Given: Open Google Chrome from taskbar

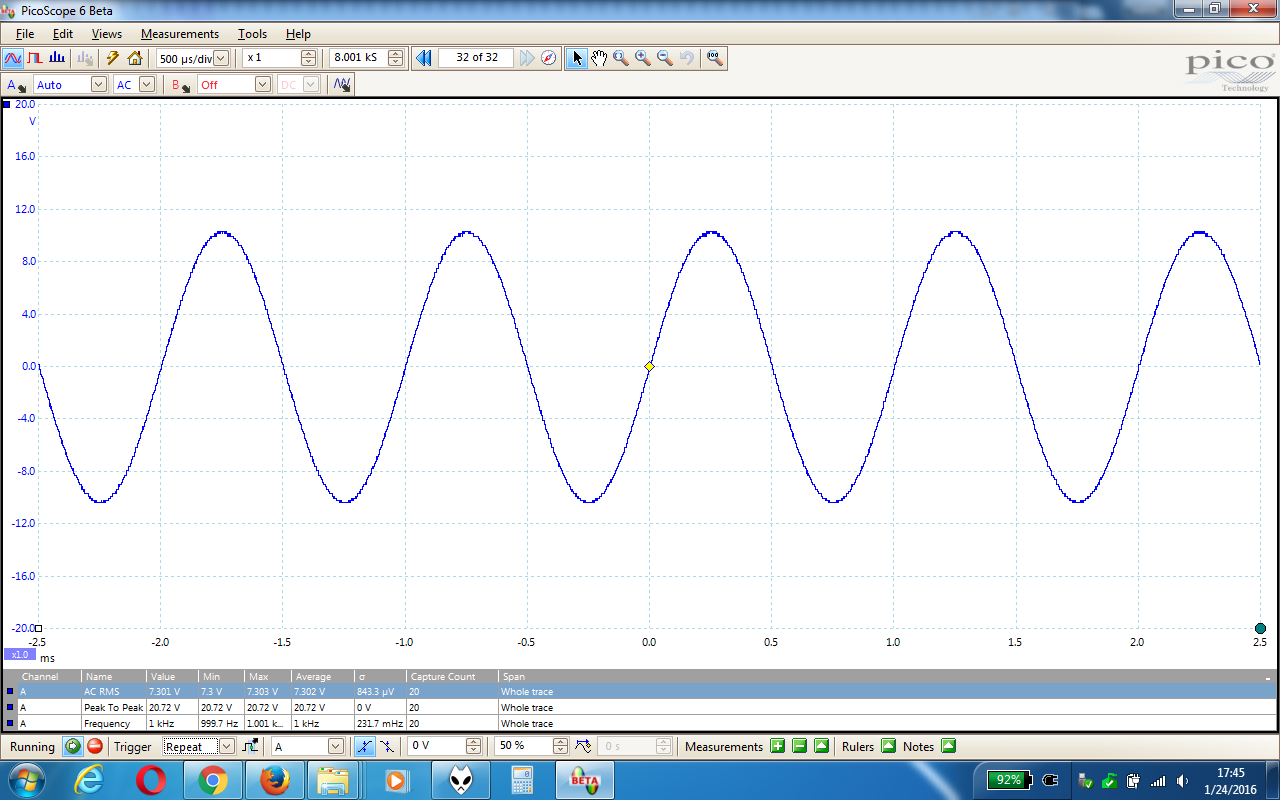Looking at the screenshot, I should (x=213, y=780).
